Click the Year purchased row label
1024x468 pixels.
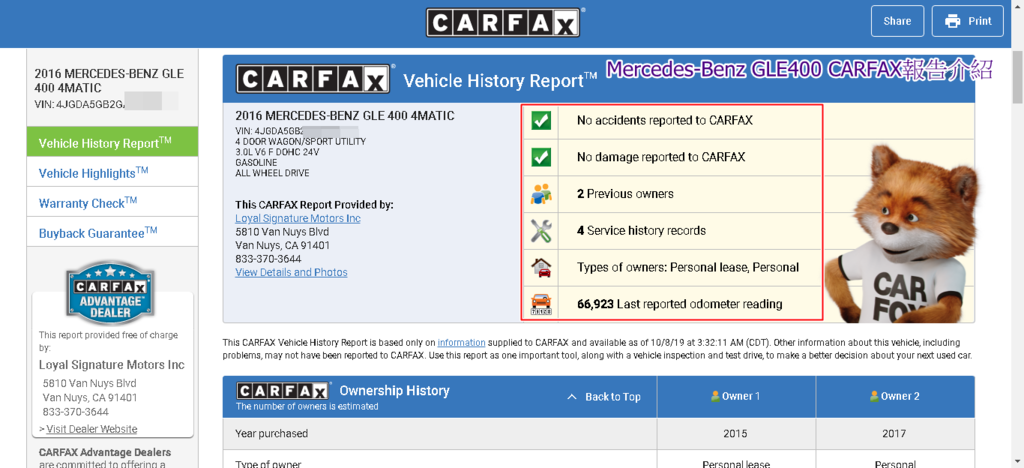[x=272, y=433]
